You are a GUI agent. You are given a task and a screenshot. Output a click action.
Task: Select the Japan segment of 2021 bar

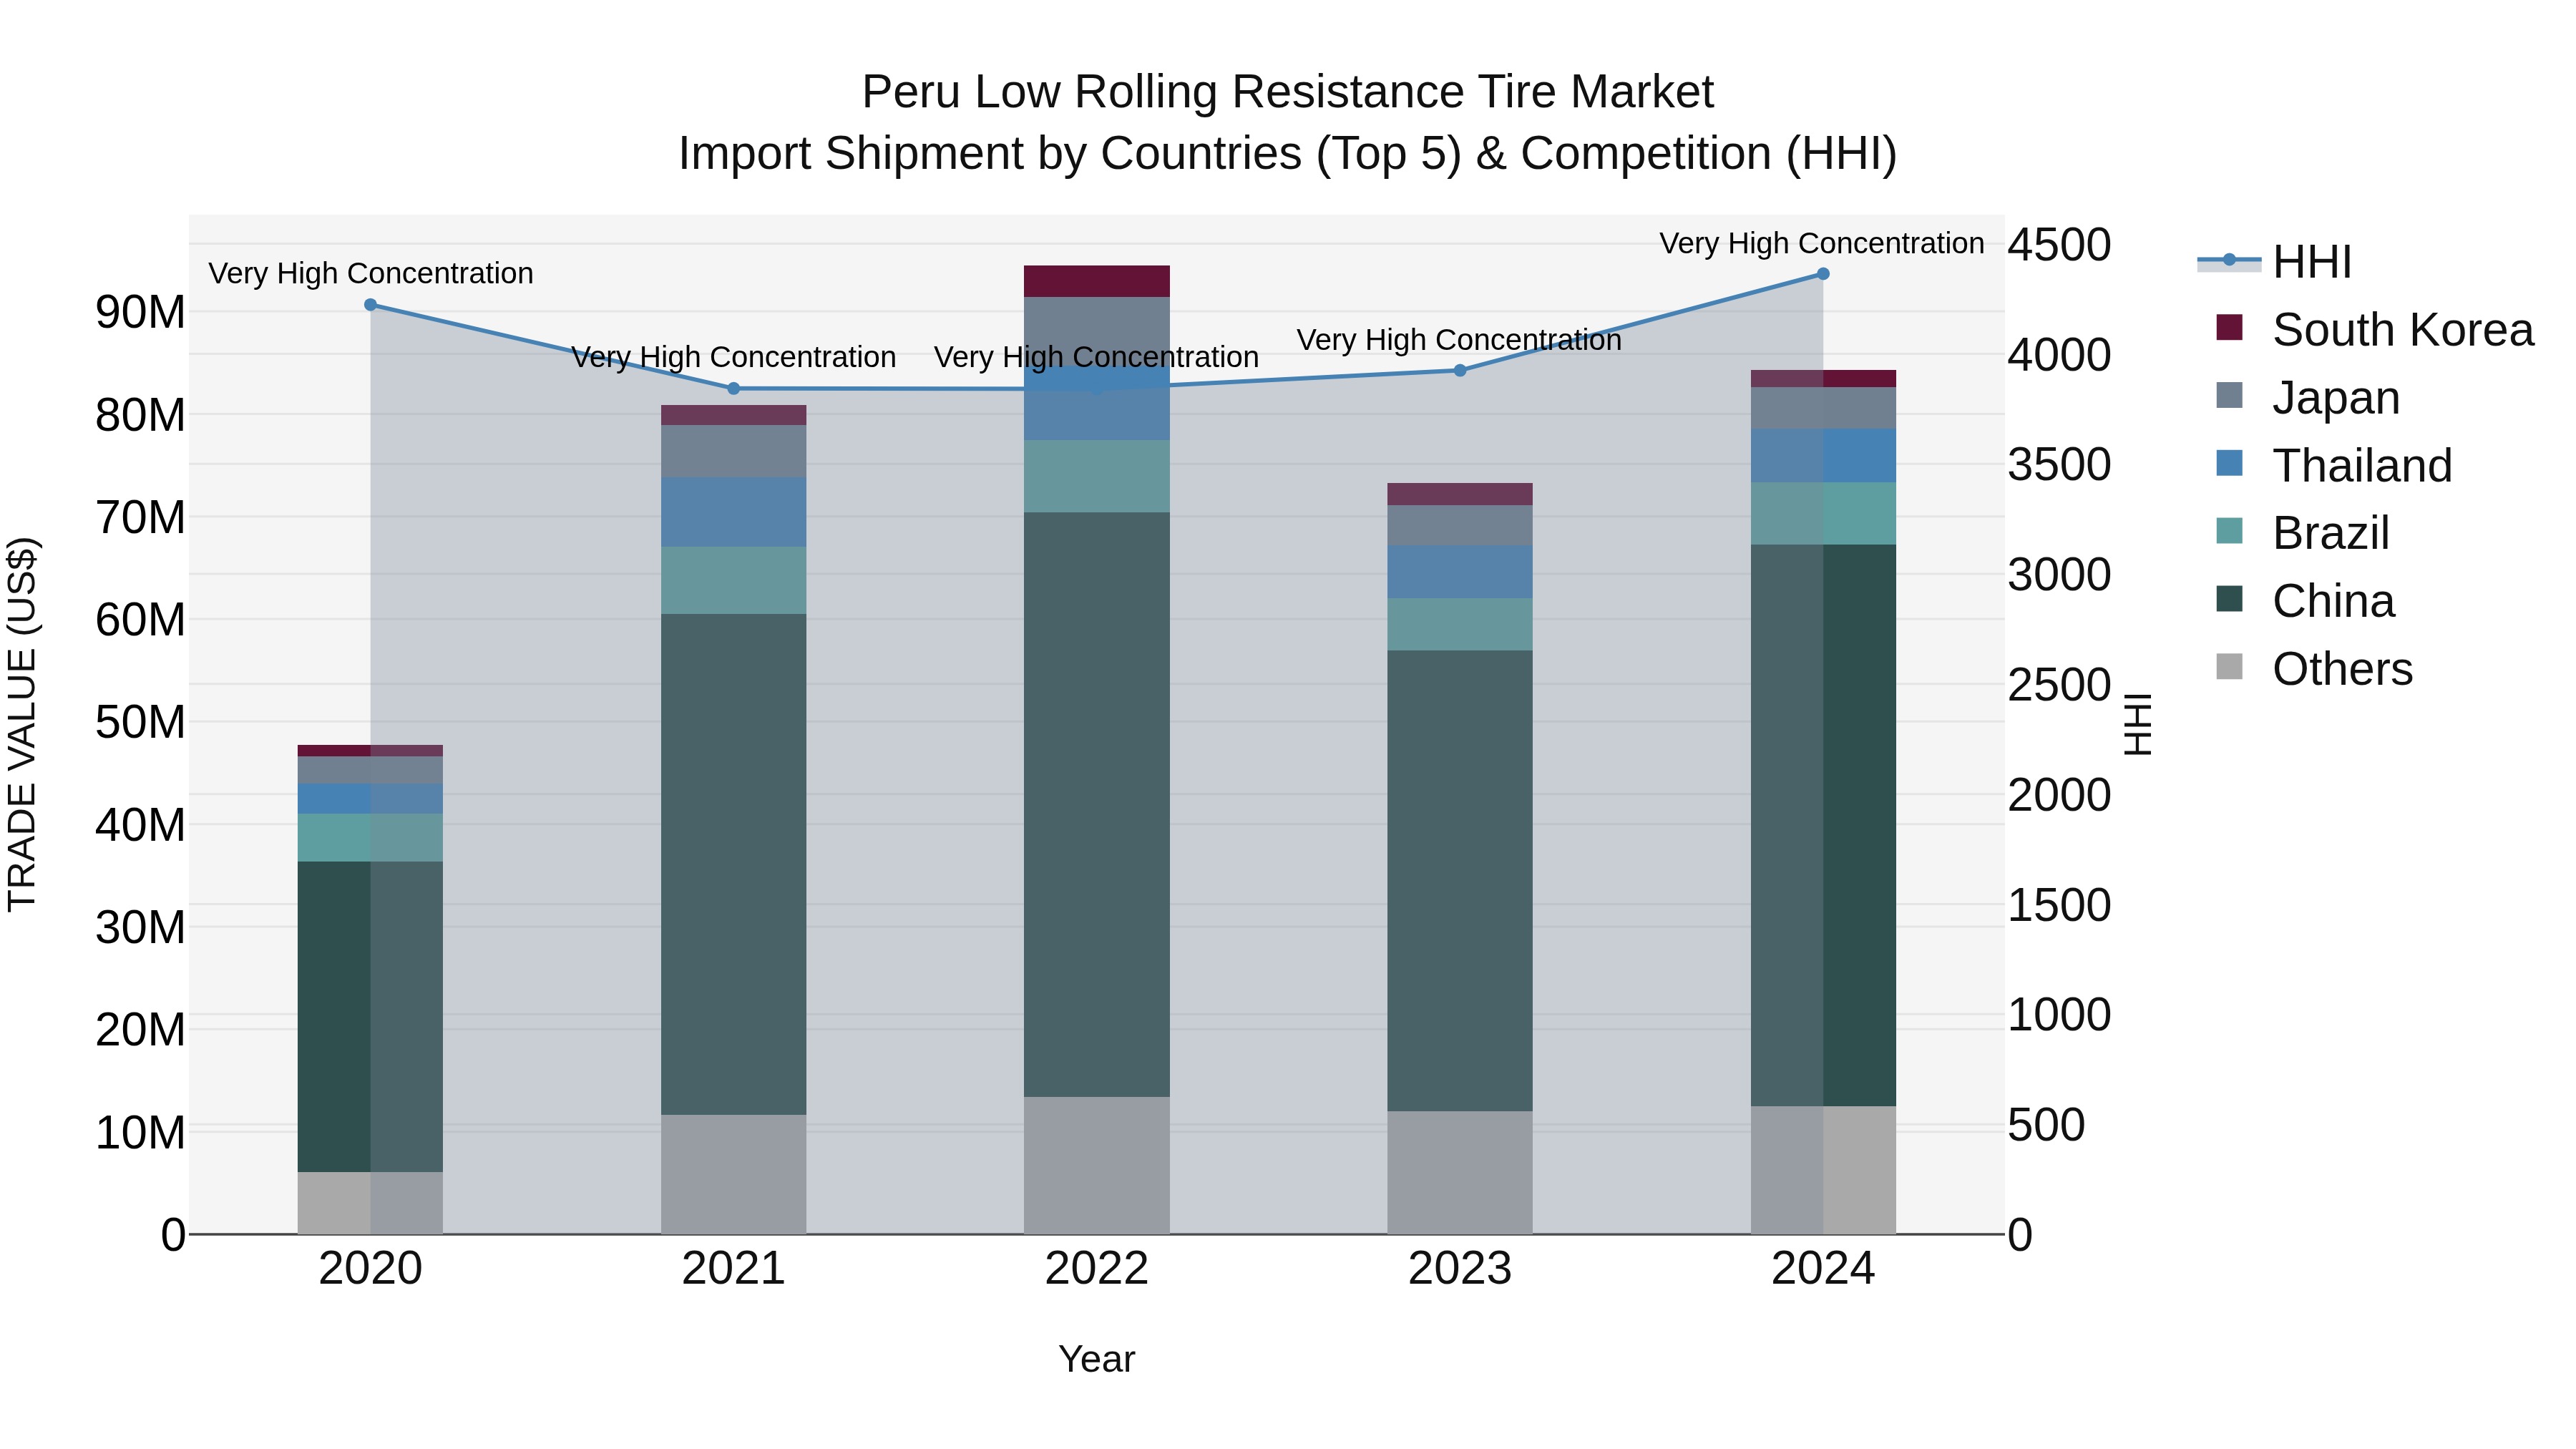(733, 451)
